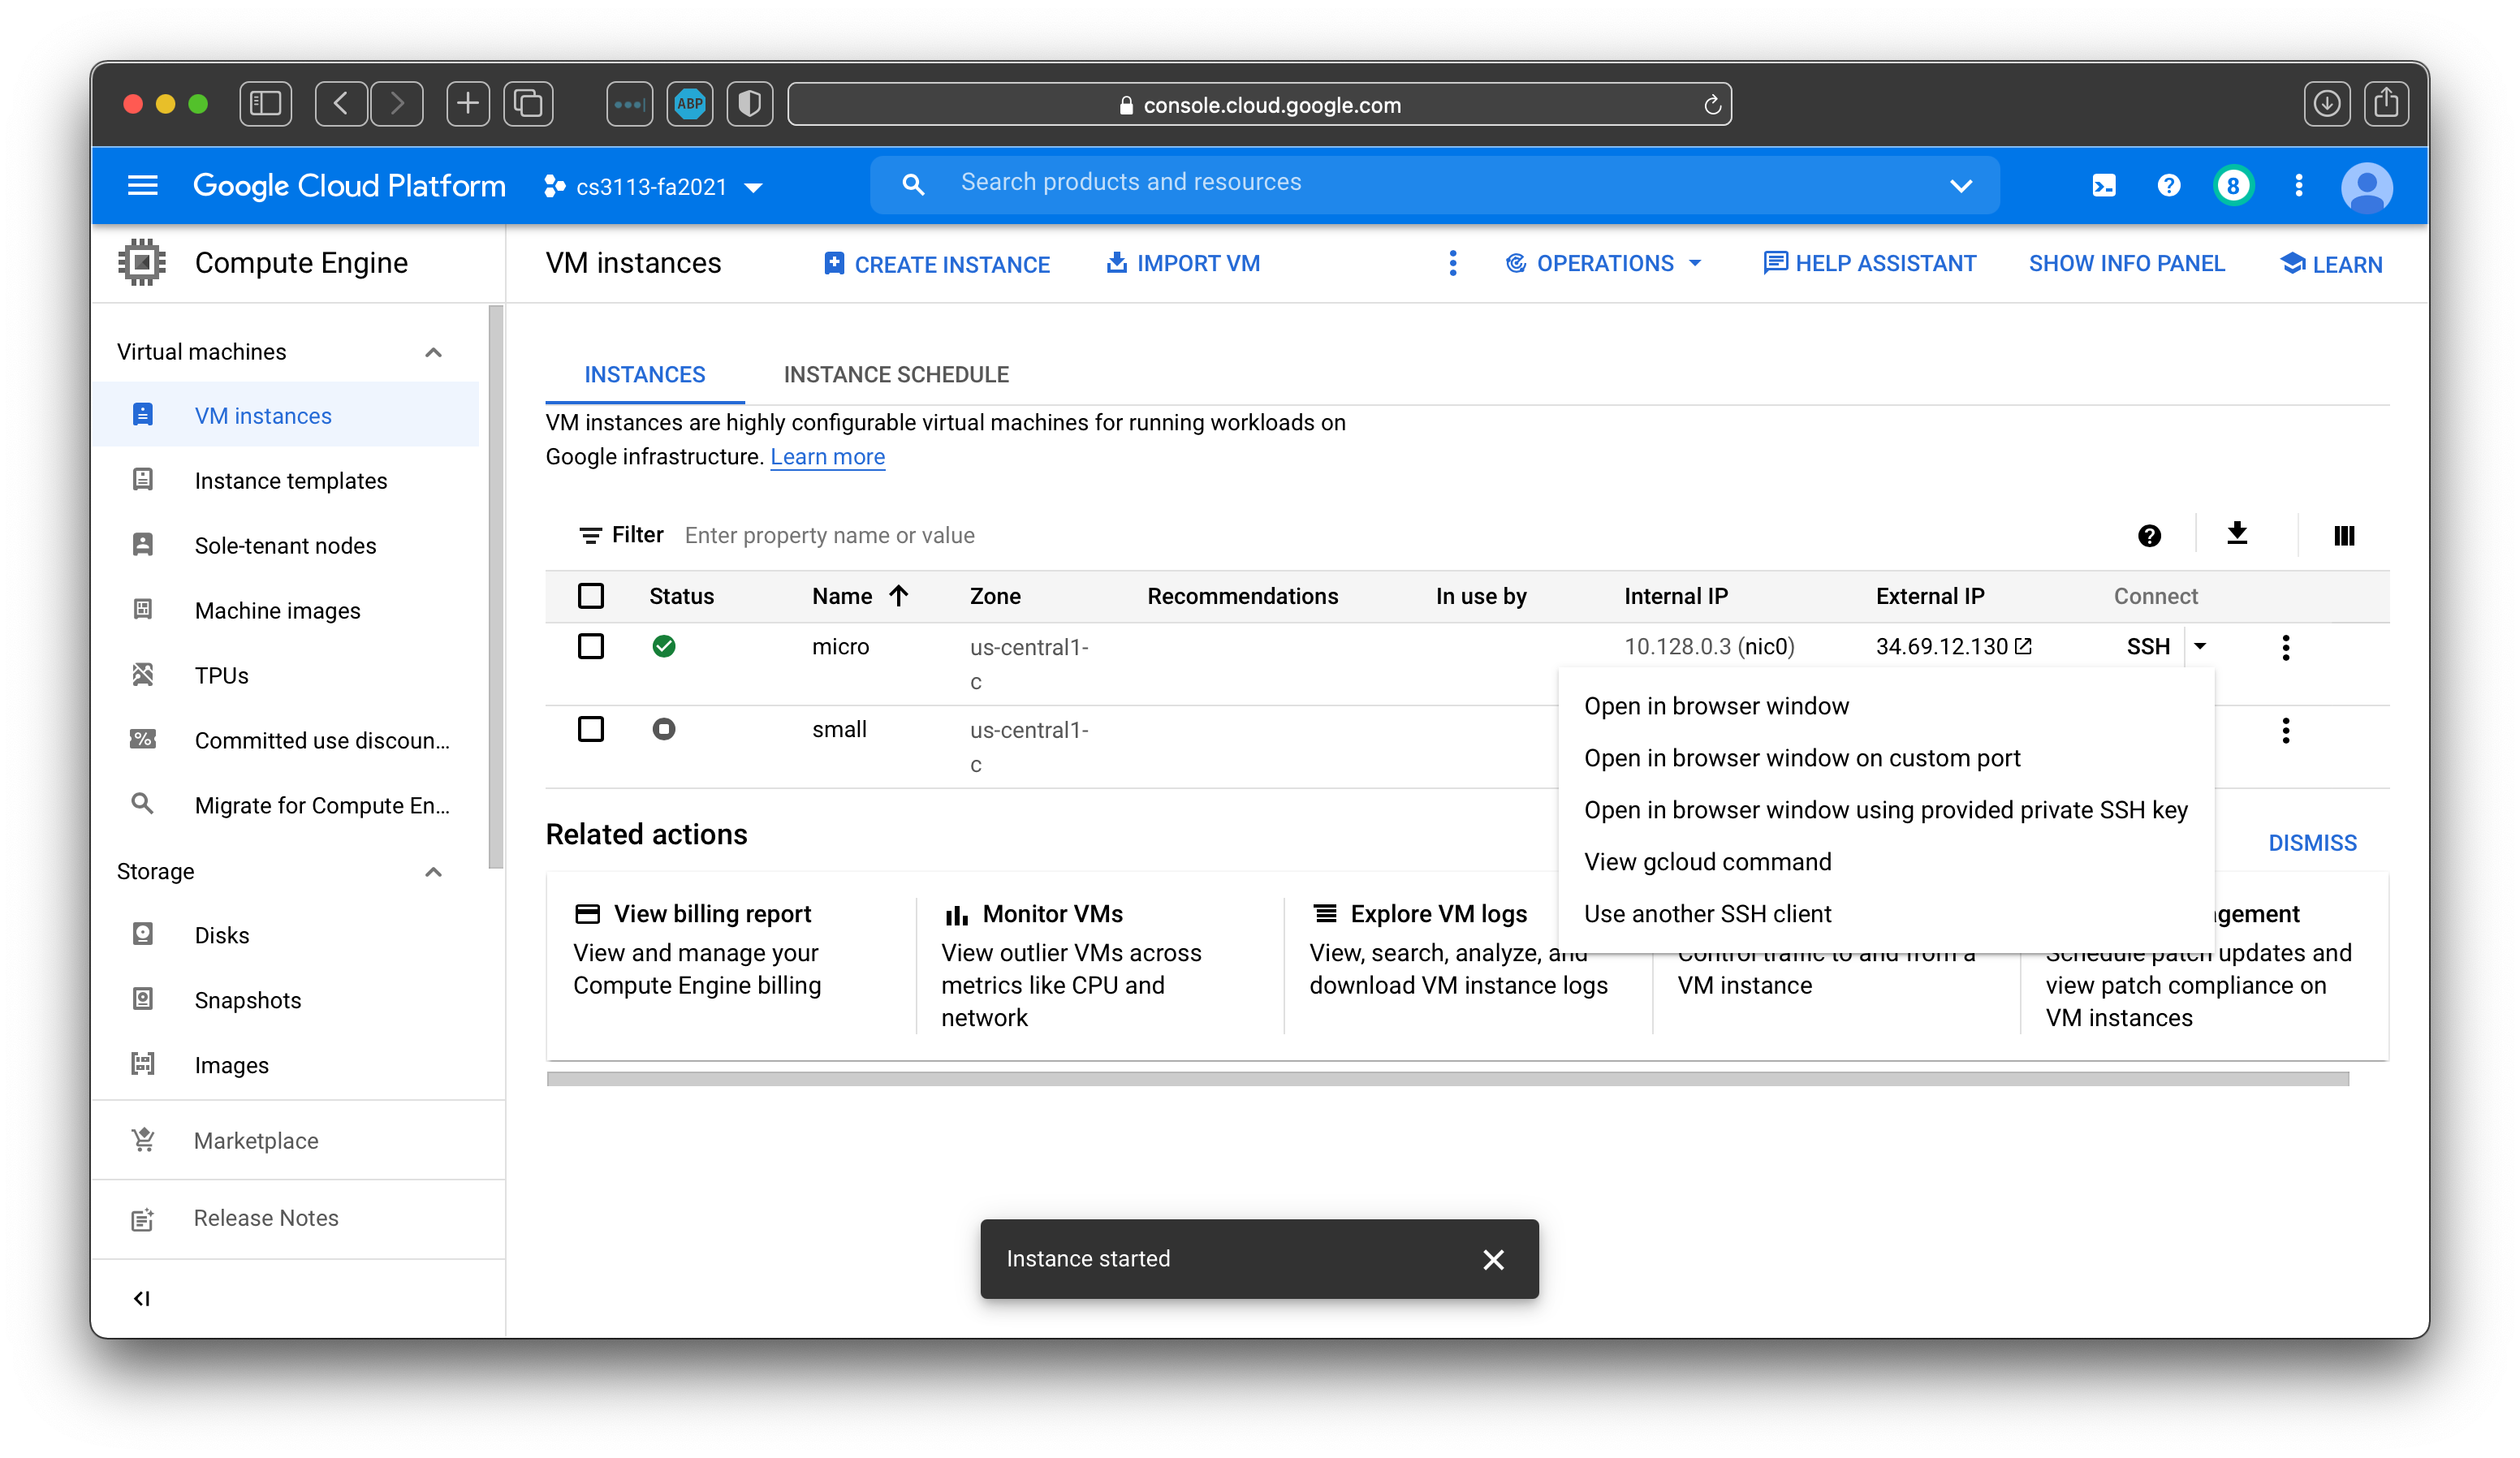
Task: Check the select-all instances checkbox
Action: click(x=591, y=595)
